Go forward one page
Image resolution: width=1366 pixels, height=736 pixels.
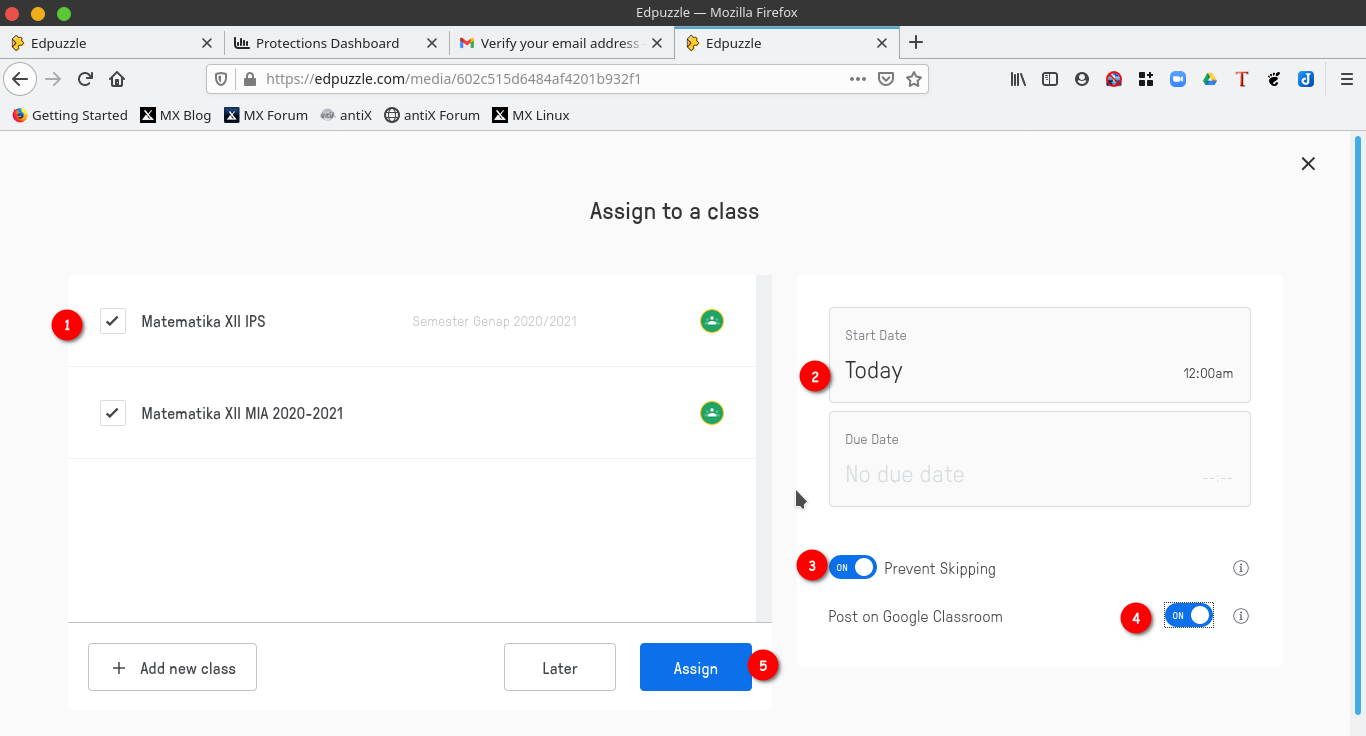click(53, 79)
